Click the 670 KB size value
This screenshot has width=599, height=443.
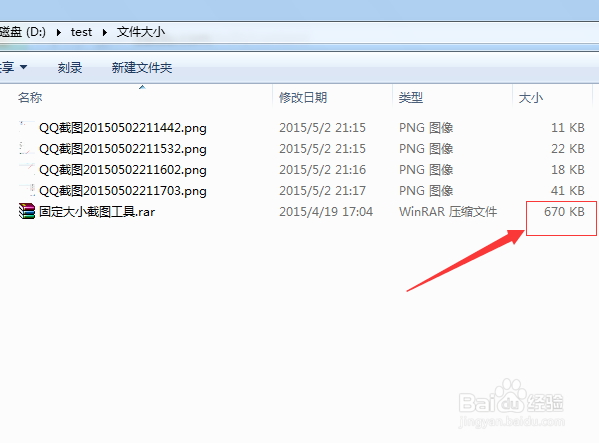click(x=564, y=211)
